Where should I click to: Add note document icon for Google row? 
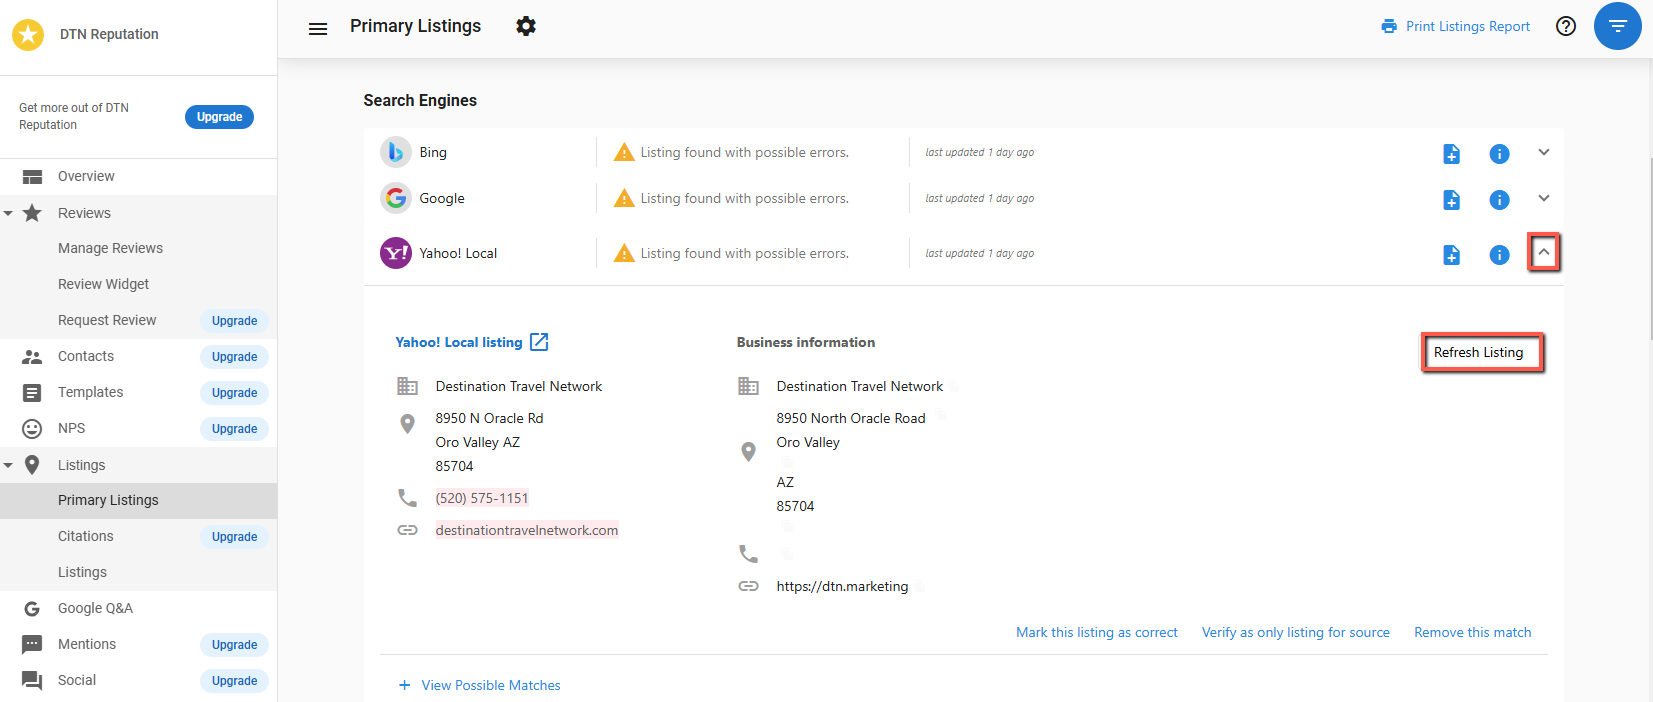pyautogui.click(x=1451, y=200)
